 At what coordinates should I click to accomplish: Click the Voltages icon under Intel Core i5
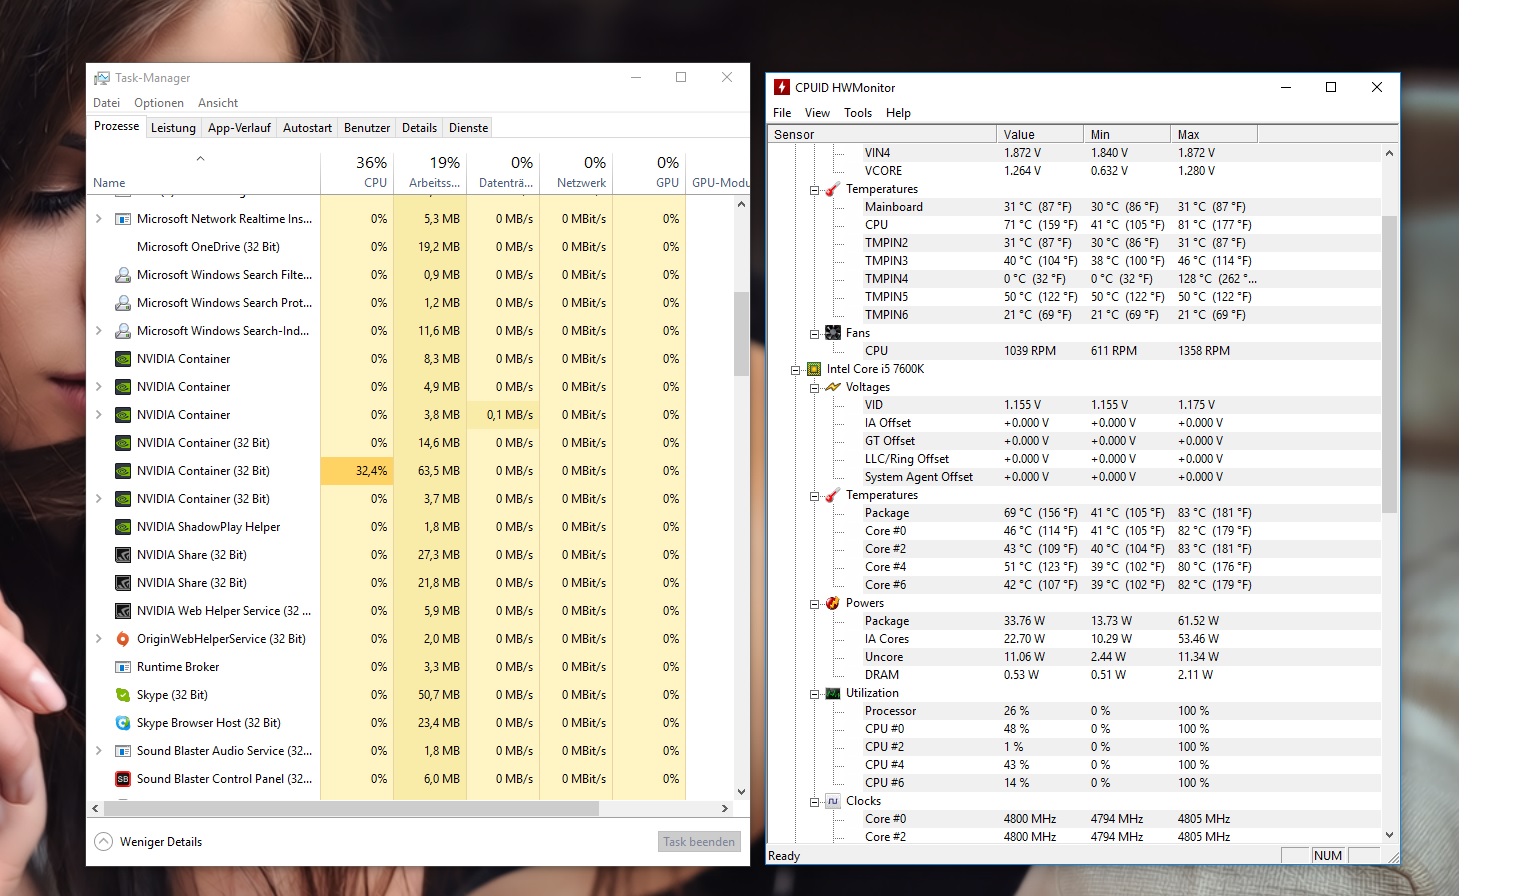[833, 387]
